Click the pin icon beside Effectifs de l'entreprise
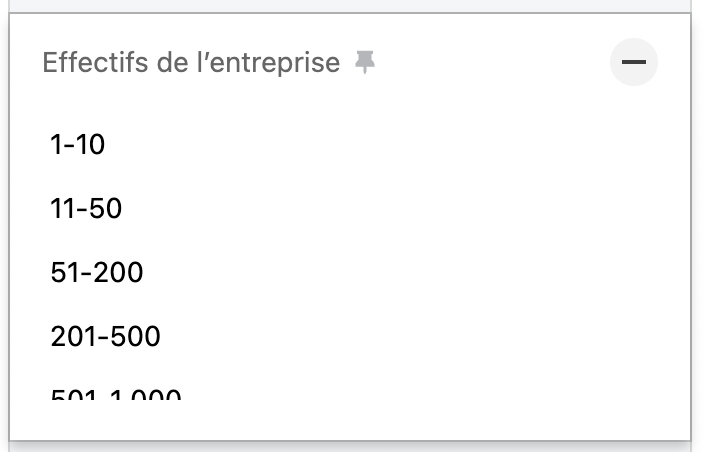Viewport: 704px width, 452px height. [x=365, y=62]
